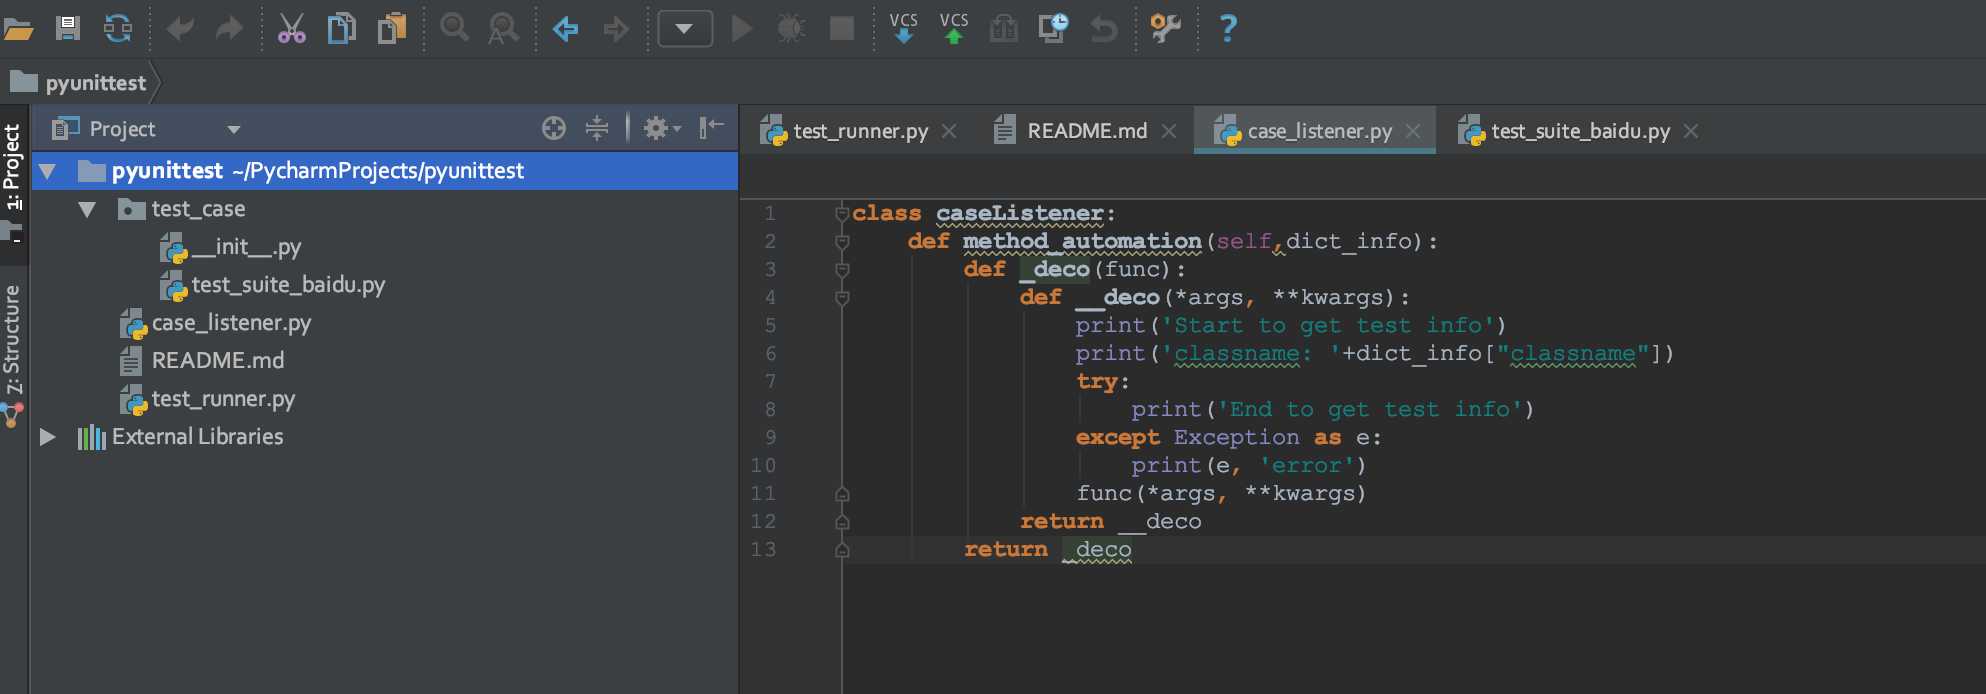This screenshot has width=1986, height=694.
Task: Click the Compare with repository icon
Action: point(1004,28)
